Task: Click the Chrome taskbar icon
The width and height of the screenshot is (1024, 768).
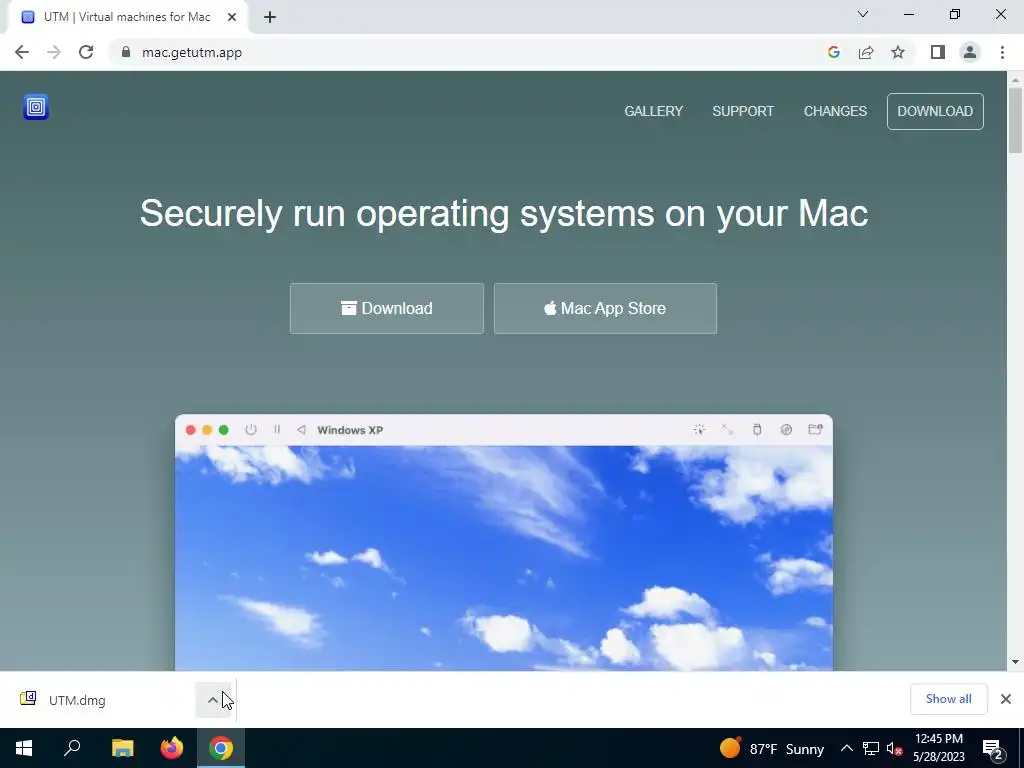Action: (x=221, y=748)
